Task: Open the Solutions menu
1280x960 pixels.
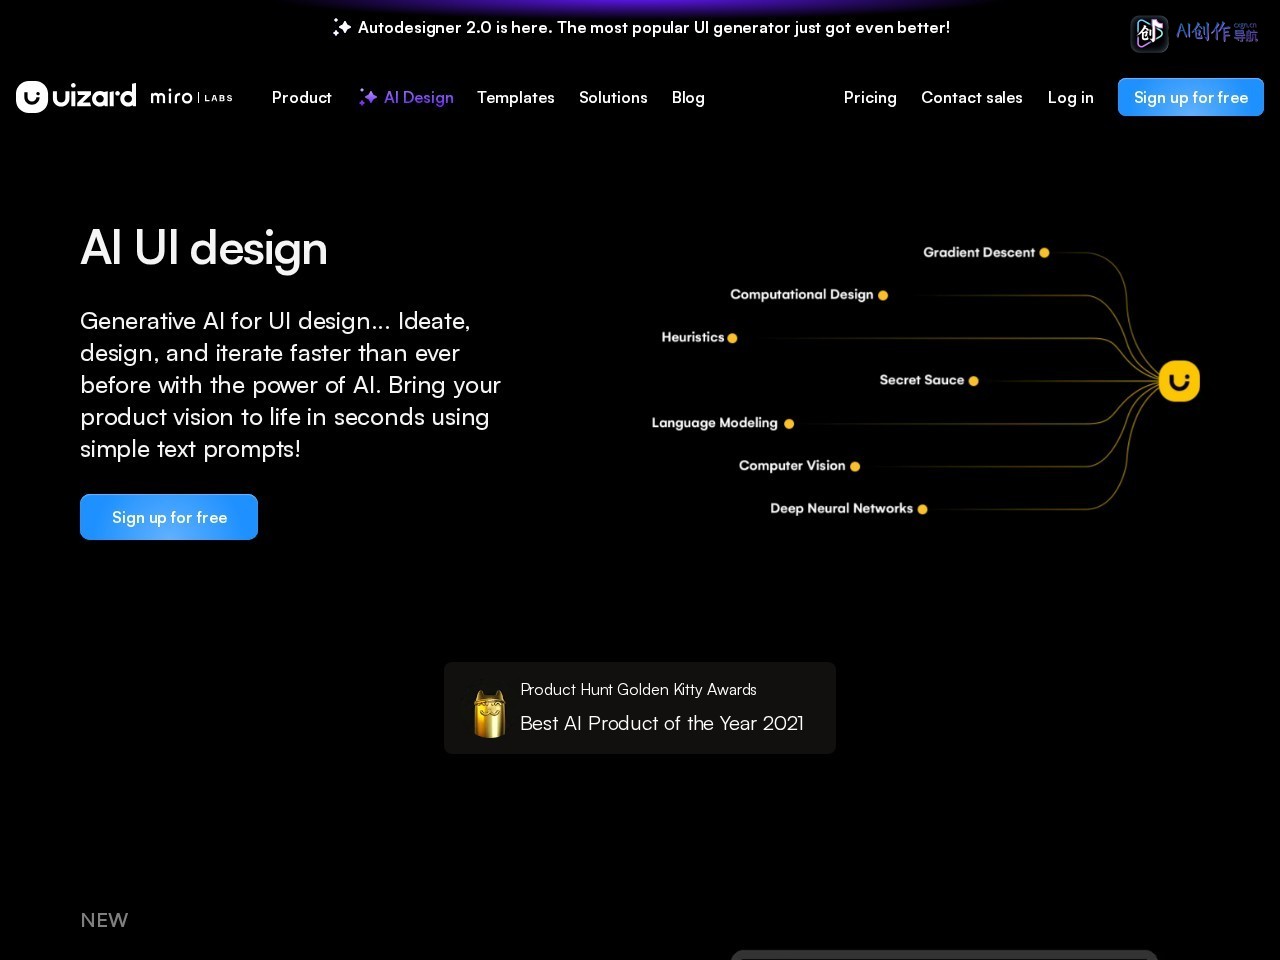Action: pos(613,97)
